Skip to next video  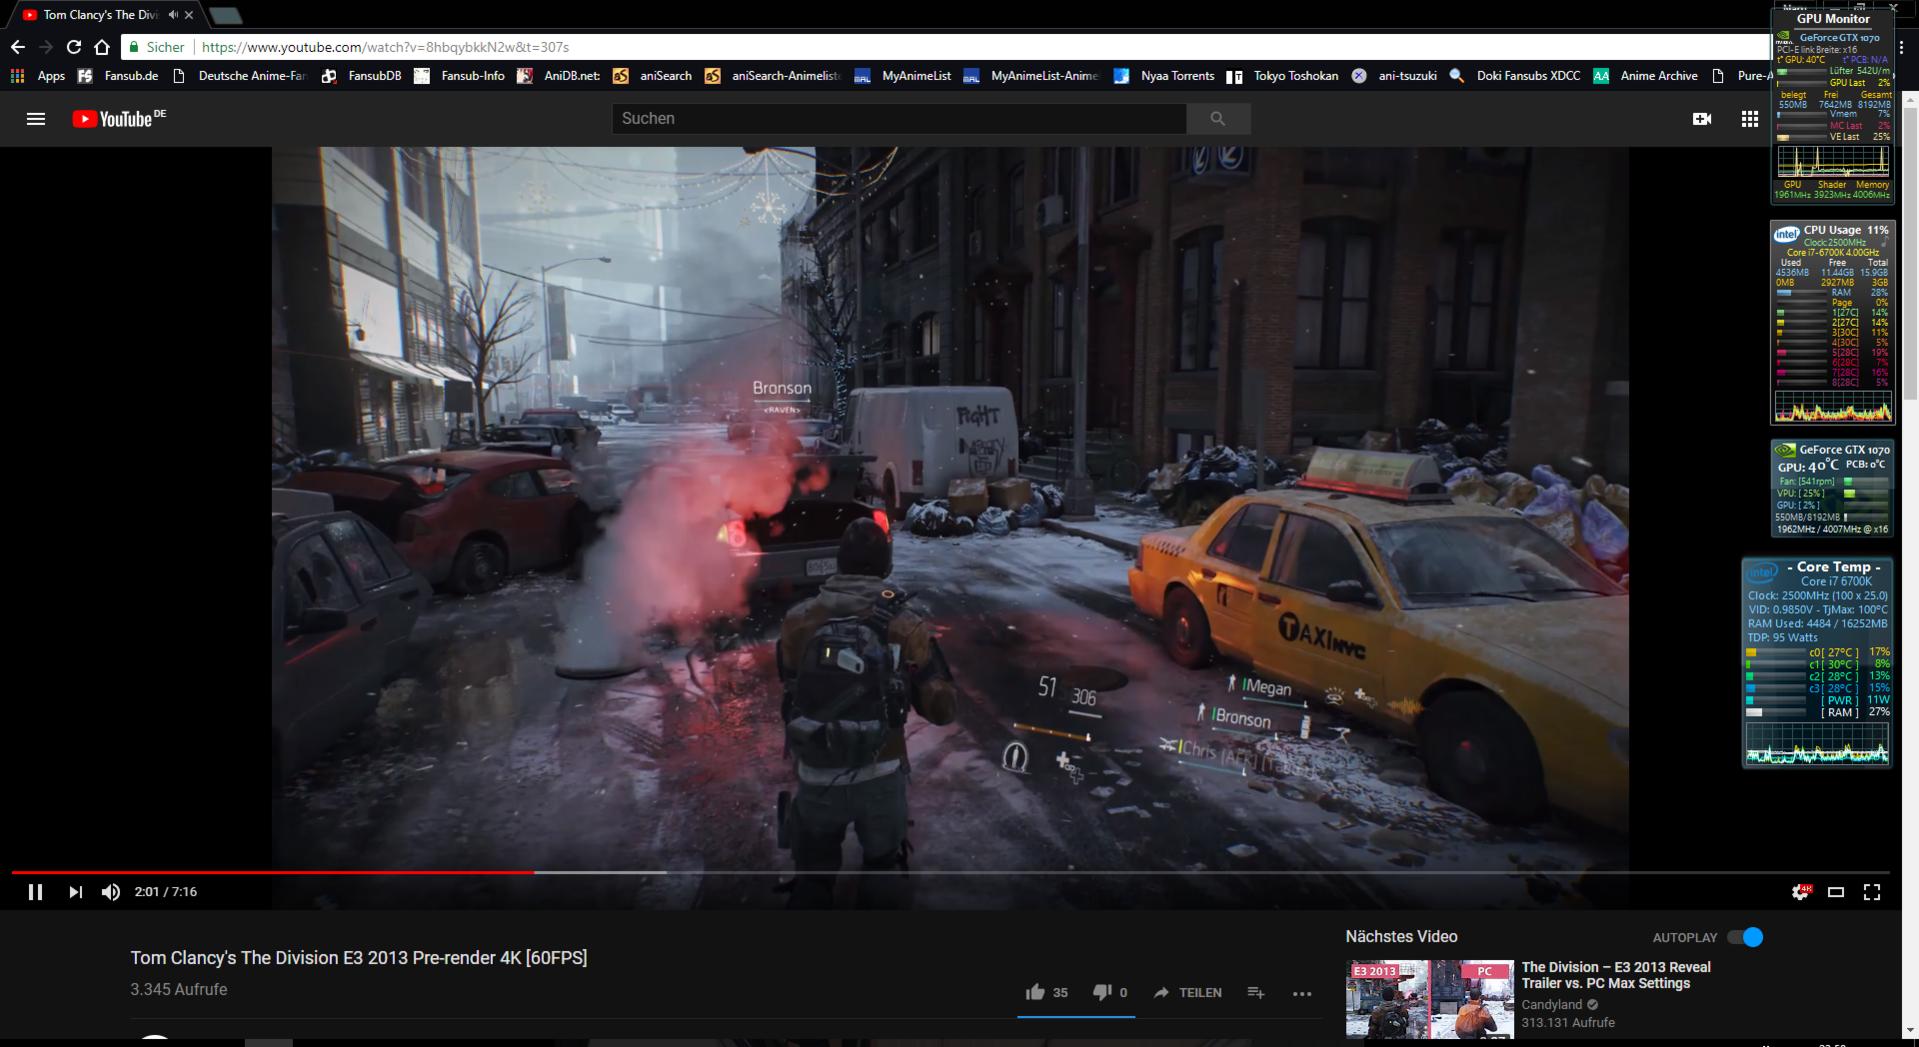pyautogui.click(x=75, y=892)
